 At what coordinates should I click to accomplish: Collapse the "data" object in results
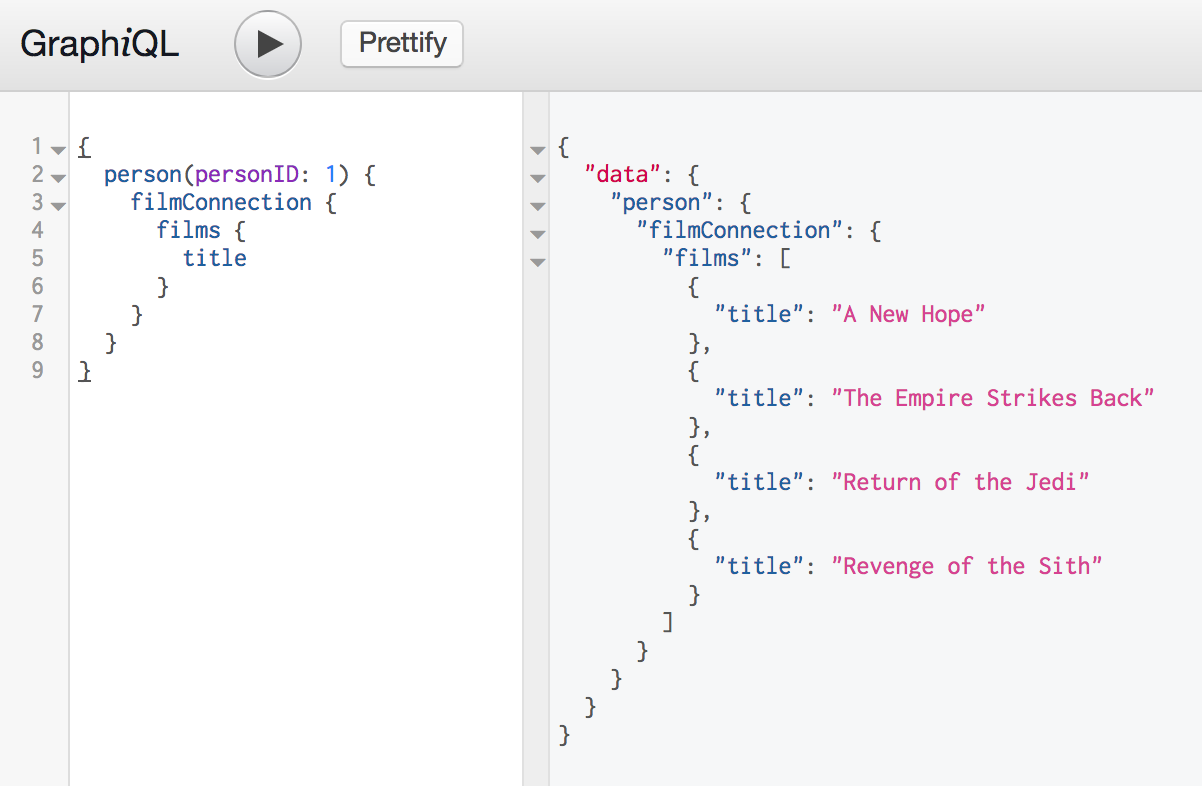click(538, 179)
